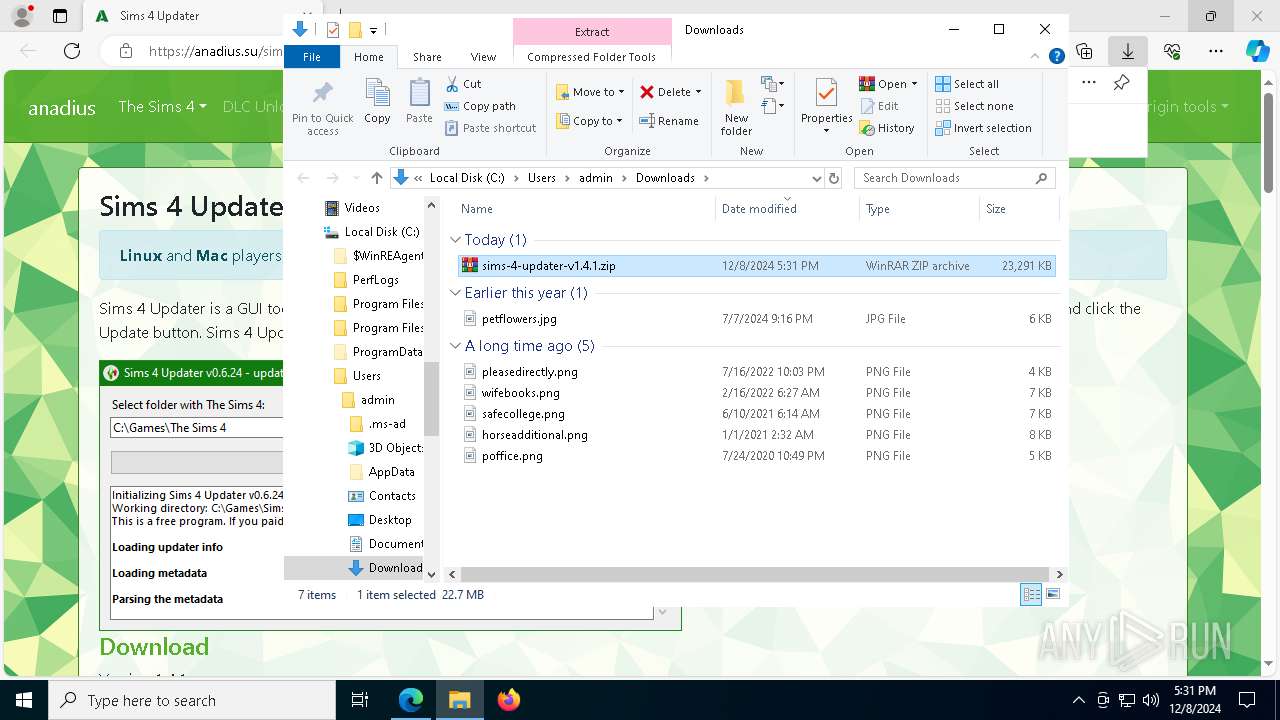Image resolution: width=1280 pixels, height=720 pixels.
Task: Open Explorer Help question mark
Action: [x=1056, y=57]
